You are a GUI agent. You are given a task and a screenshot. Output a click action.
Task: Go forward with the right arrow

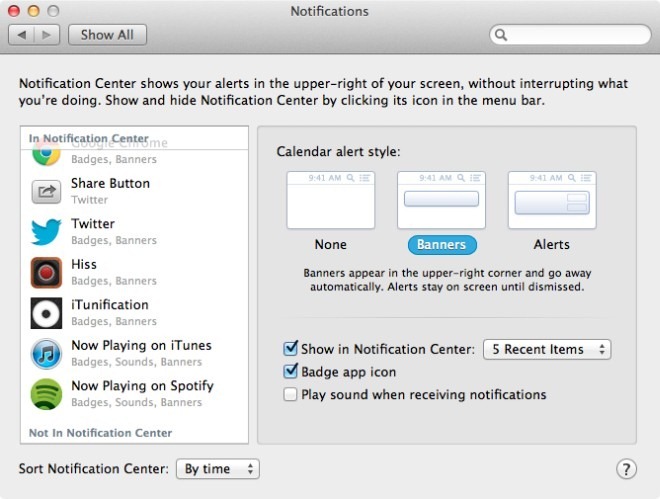(x=47, y=35)
